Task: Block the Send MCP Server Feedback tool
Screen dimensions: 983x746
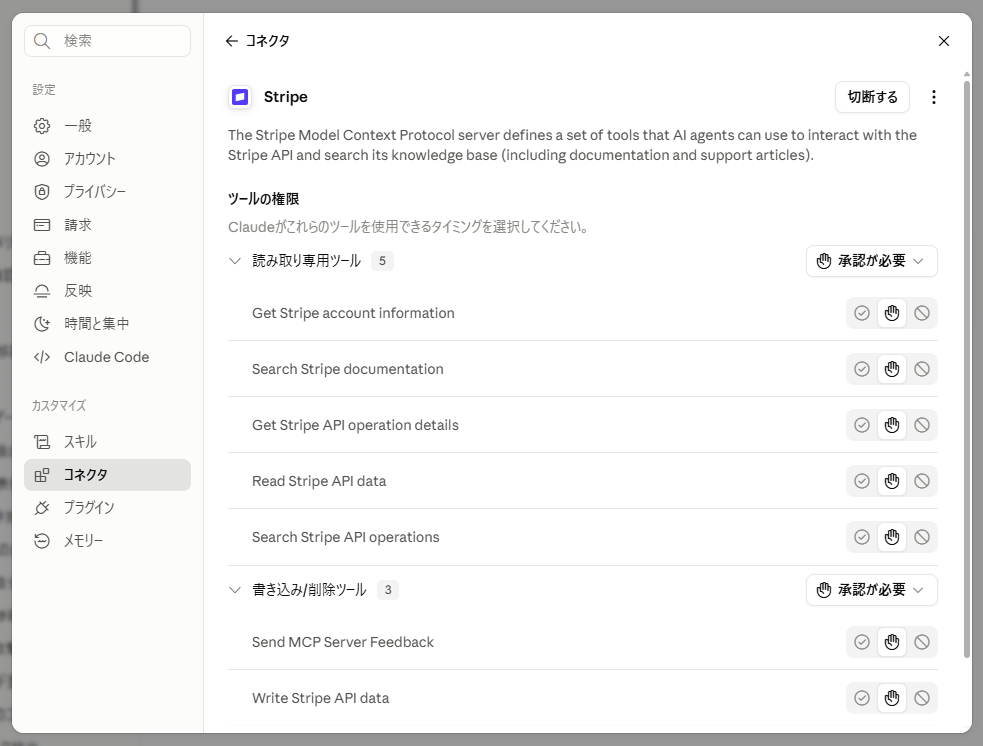Action: click(922, 642)
